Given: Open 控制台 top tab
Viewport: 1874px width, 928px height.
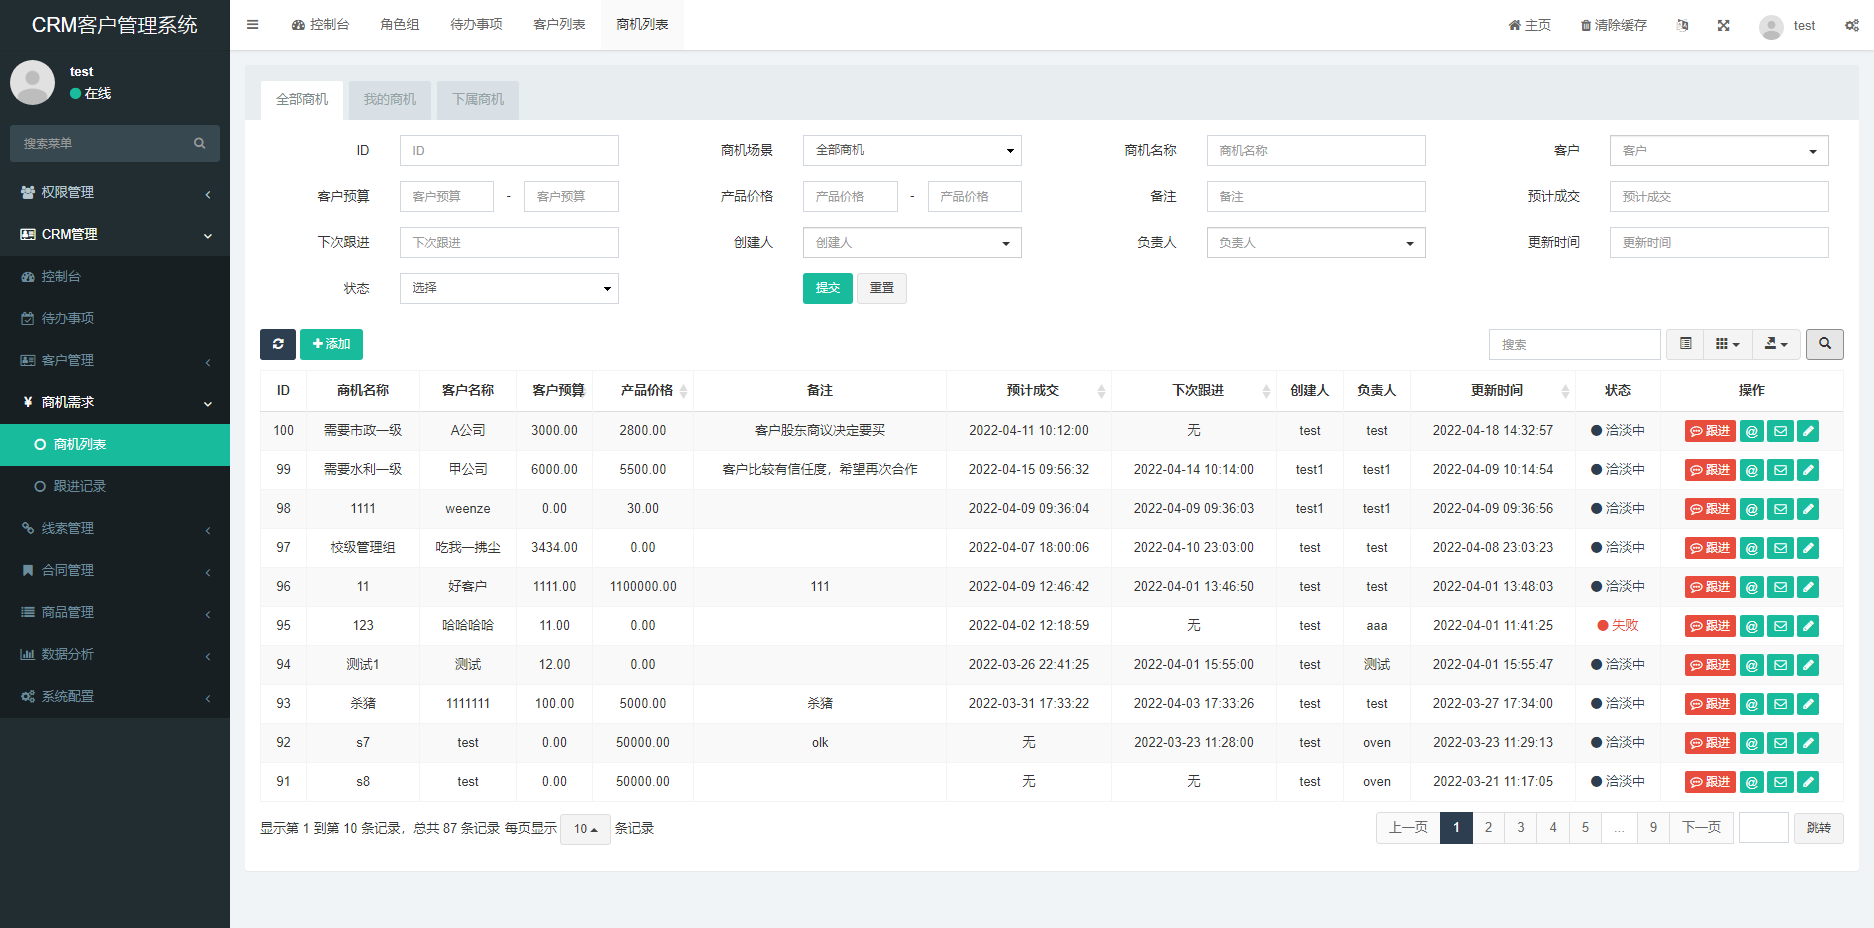Looking at the screenshot, I should coord(321,25).
